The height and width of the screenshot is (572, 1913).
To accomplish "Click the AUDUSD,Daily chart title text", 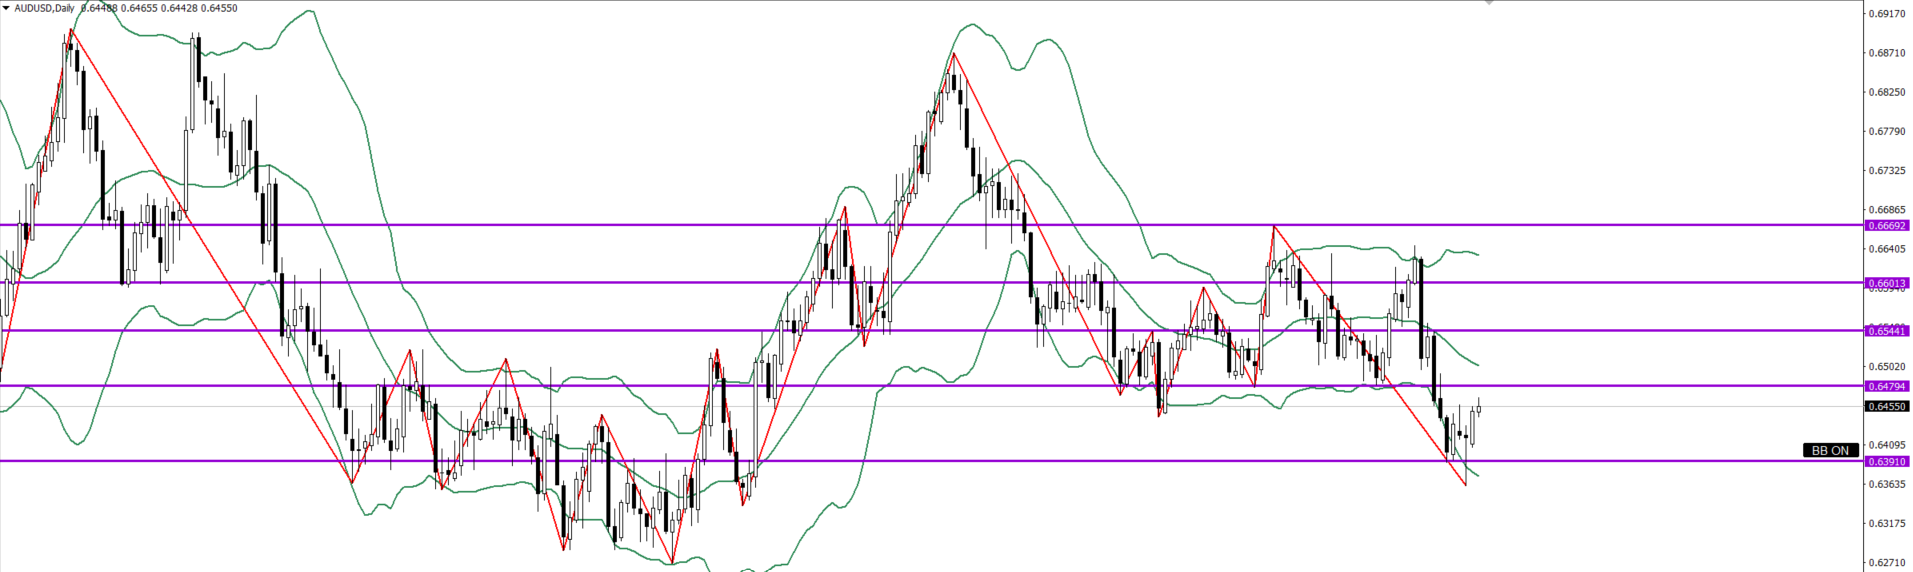I will pos(44,8).
